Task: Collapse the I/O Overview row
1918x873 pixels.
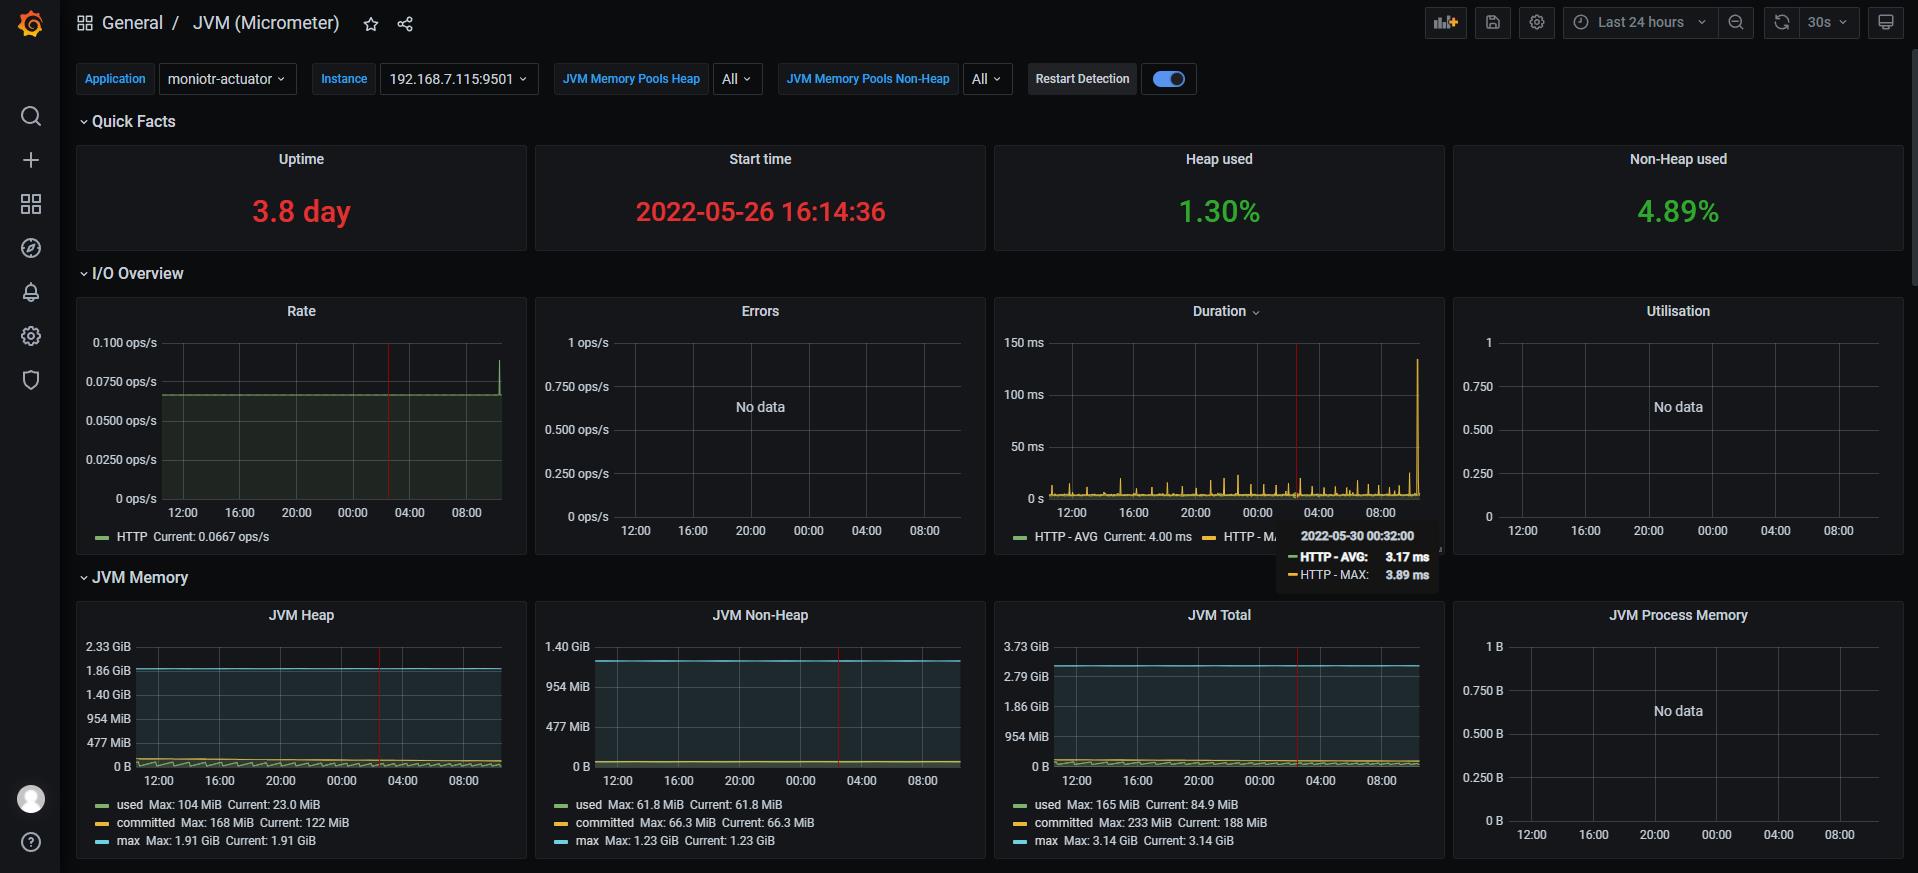Action: coord(130,273)
